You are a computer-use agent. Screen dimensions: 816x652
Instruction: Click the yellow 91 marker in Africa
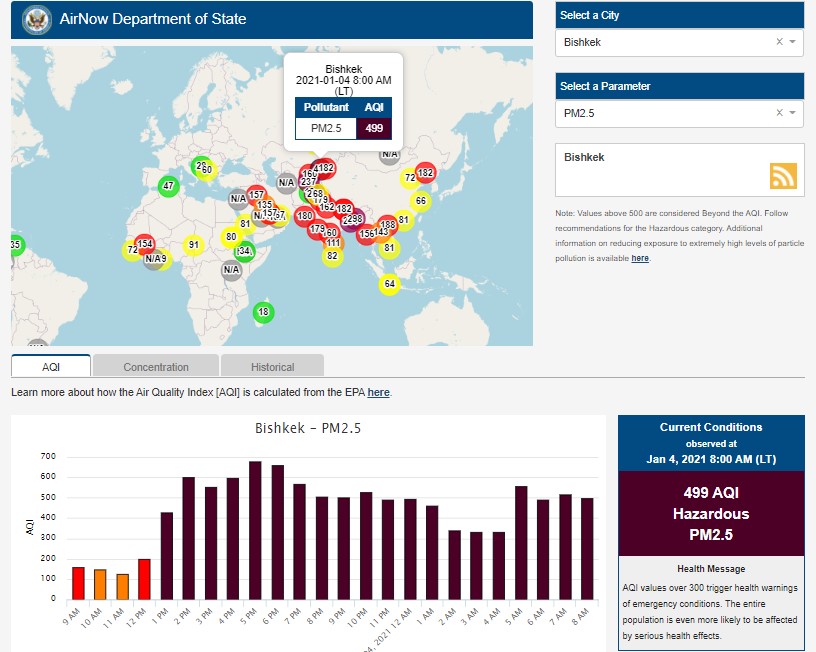pos(193,245)
